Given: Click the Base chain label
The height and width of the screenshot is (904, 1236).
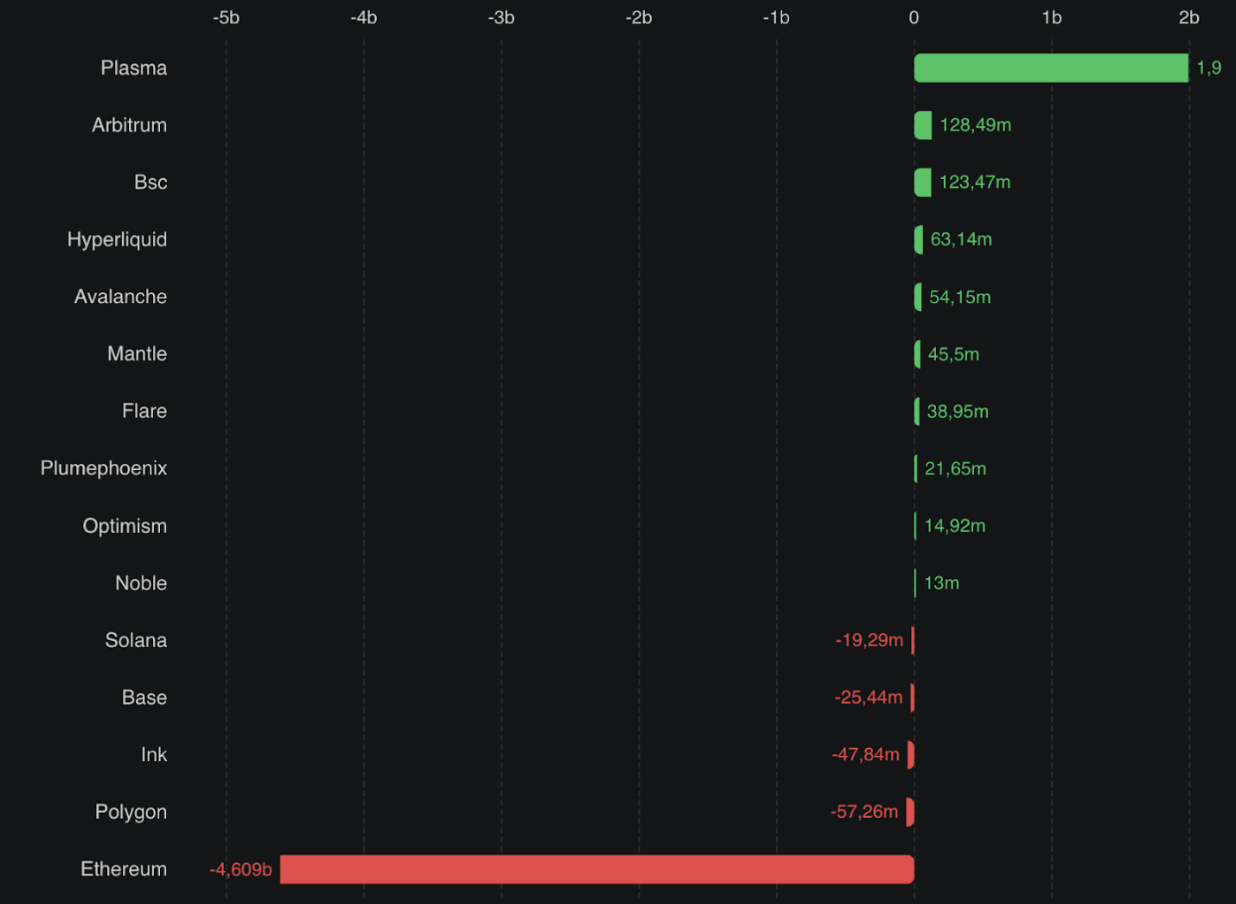Looking at the screenshot, I should (144, 697).
